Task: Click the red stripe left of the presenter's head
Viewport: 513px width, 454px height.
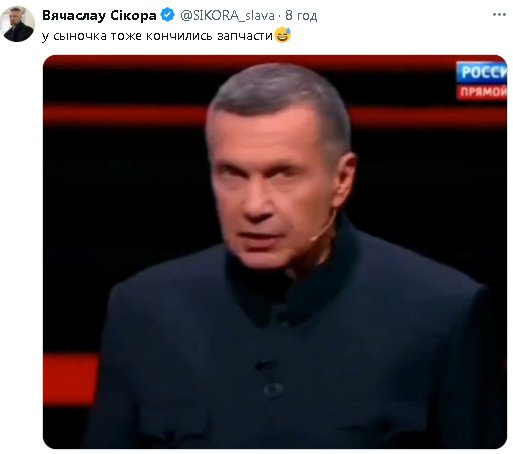Action: [x=125, y=115]
